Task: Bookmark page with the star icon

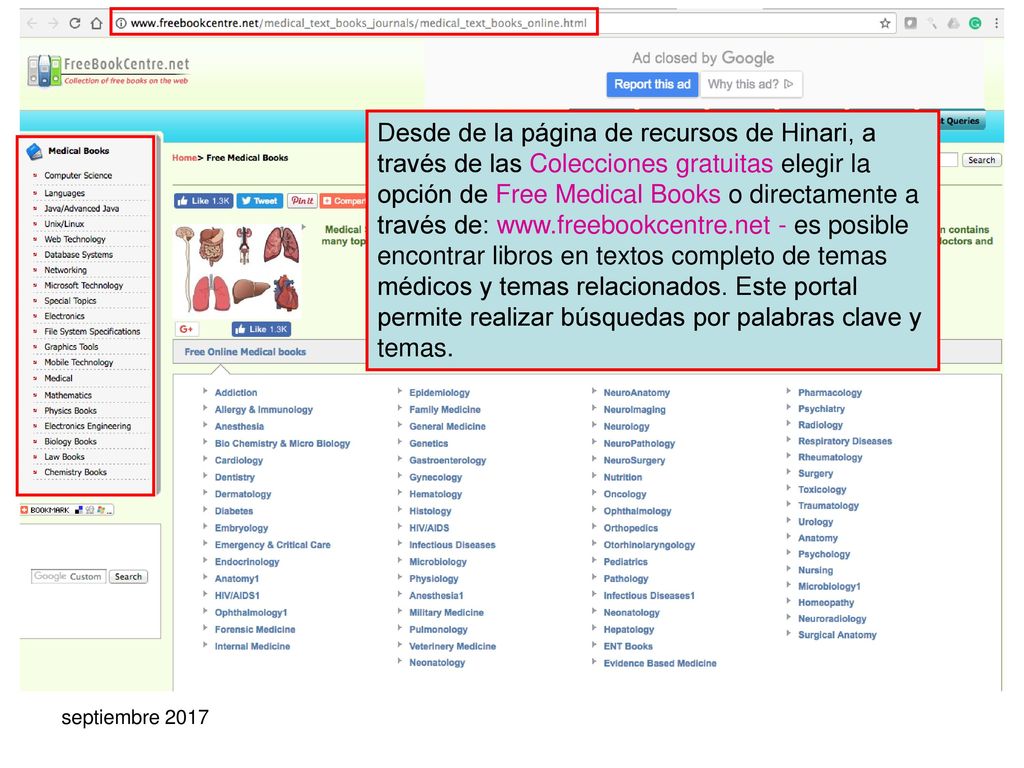Action: pyautogui.click(x=885, y=24)
